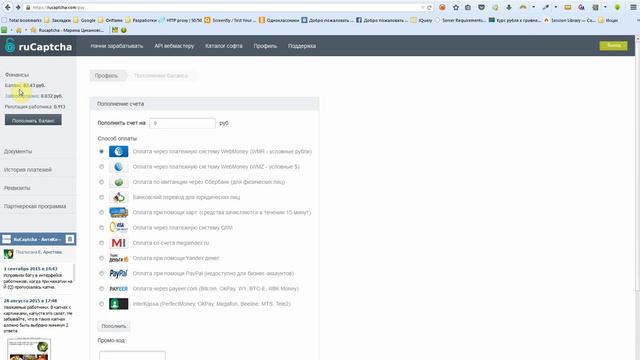
Task: Open 'Поддержка' nav item
Action: click(302, 46)
